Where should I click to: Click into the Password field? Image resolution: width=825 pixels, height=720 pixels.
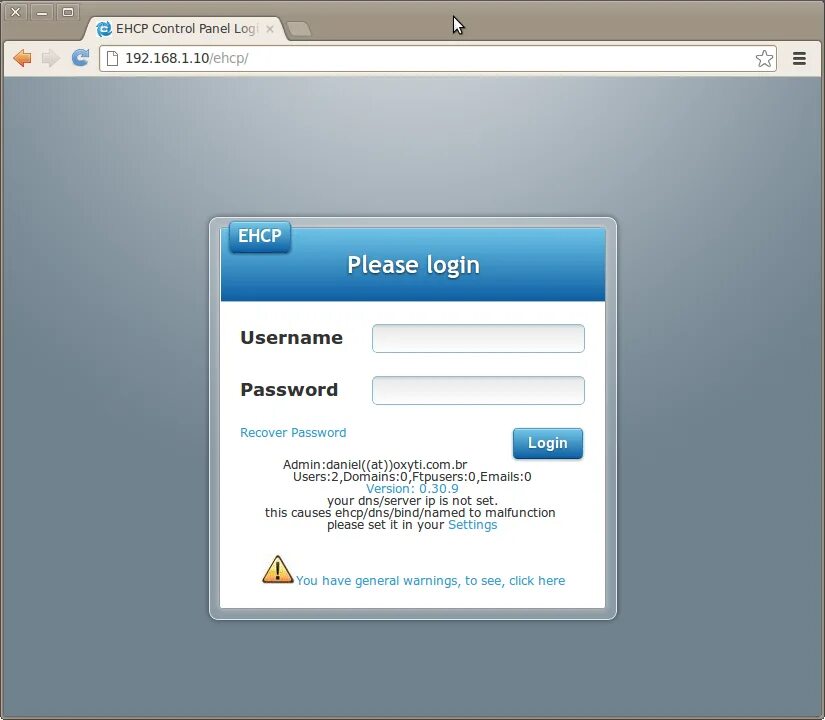click(x=478, y=391)
